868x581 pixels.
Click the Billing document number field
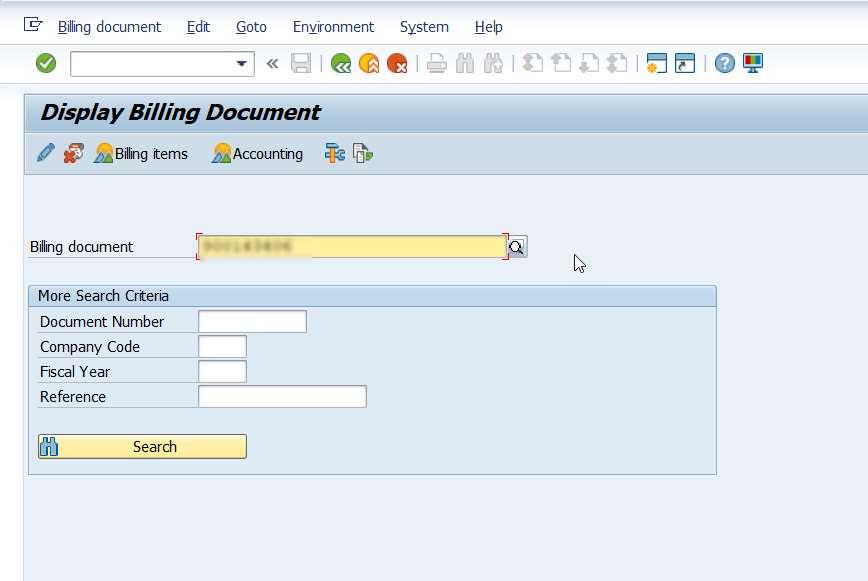coord(352,246)
